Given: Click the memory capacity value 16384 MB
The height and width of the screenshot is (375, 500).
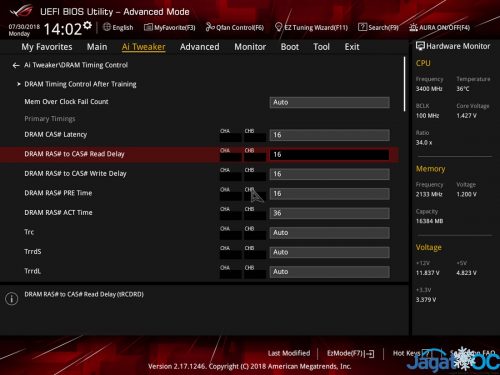Looking at the screenshot, I should (429, 221).
